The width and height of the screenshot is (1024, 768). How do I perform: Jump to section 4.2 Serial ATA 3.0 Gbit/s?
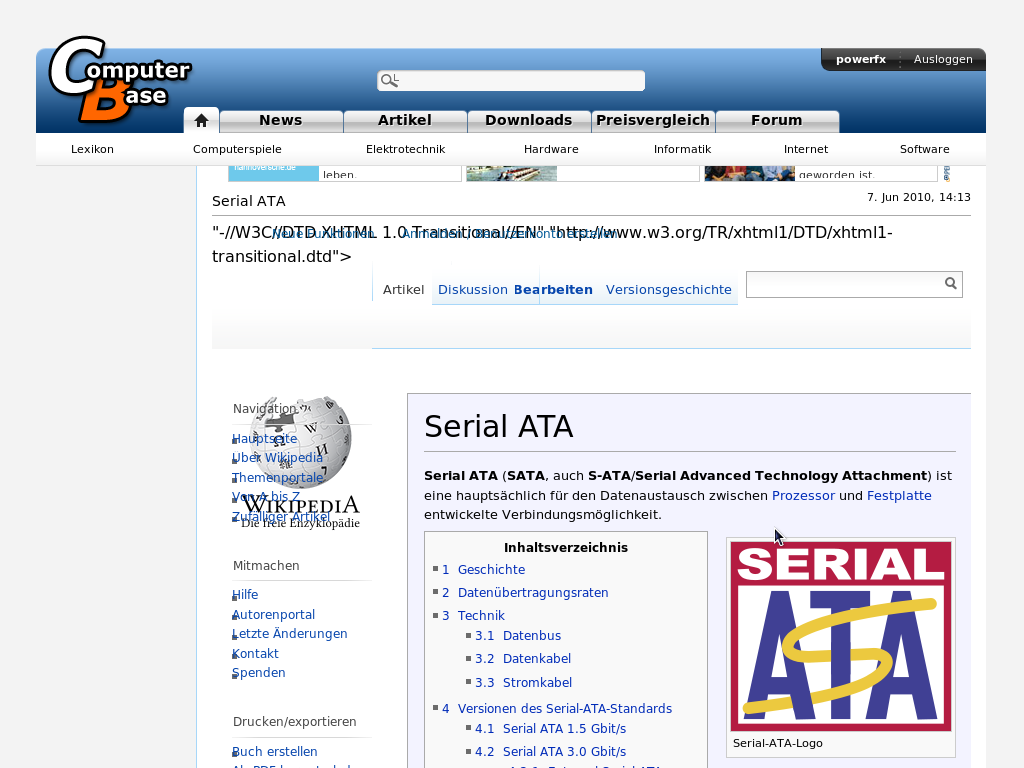tap(551, 752)
